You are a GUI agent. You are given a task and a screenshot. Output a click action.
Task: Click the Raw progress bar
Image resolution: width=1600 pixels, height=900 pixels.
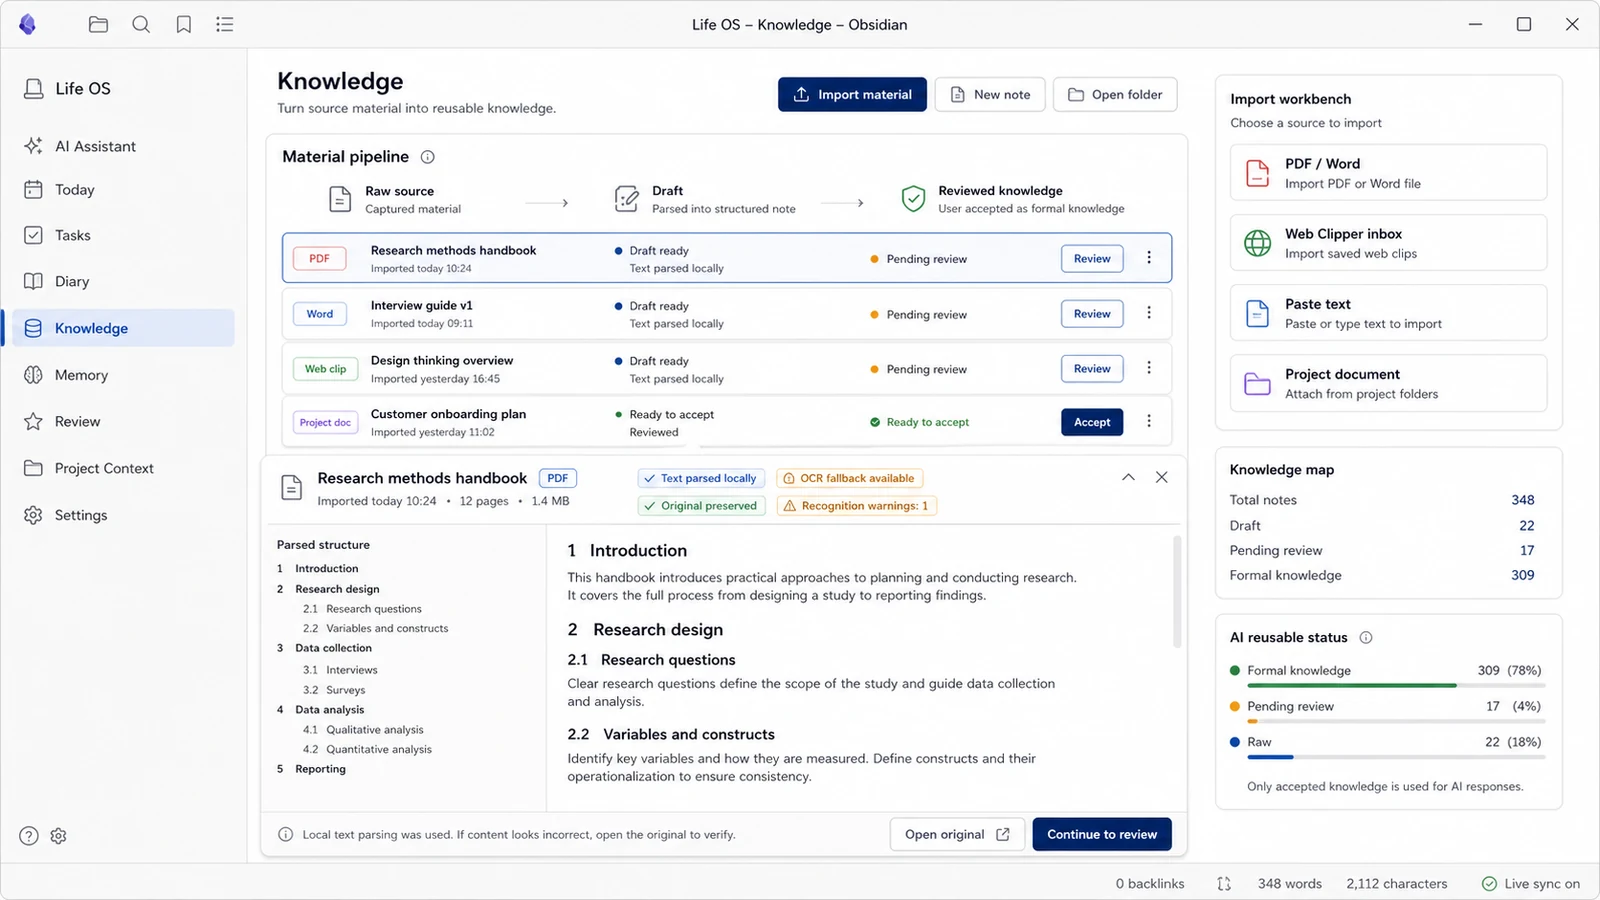tap(1396, 757)
